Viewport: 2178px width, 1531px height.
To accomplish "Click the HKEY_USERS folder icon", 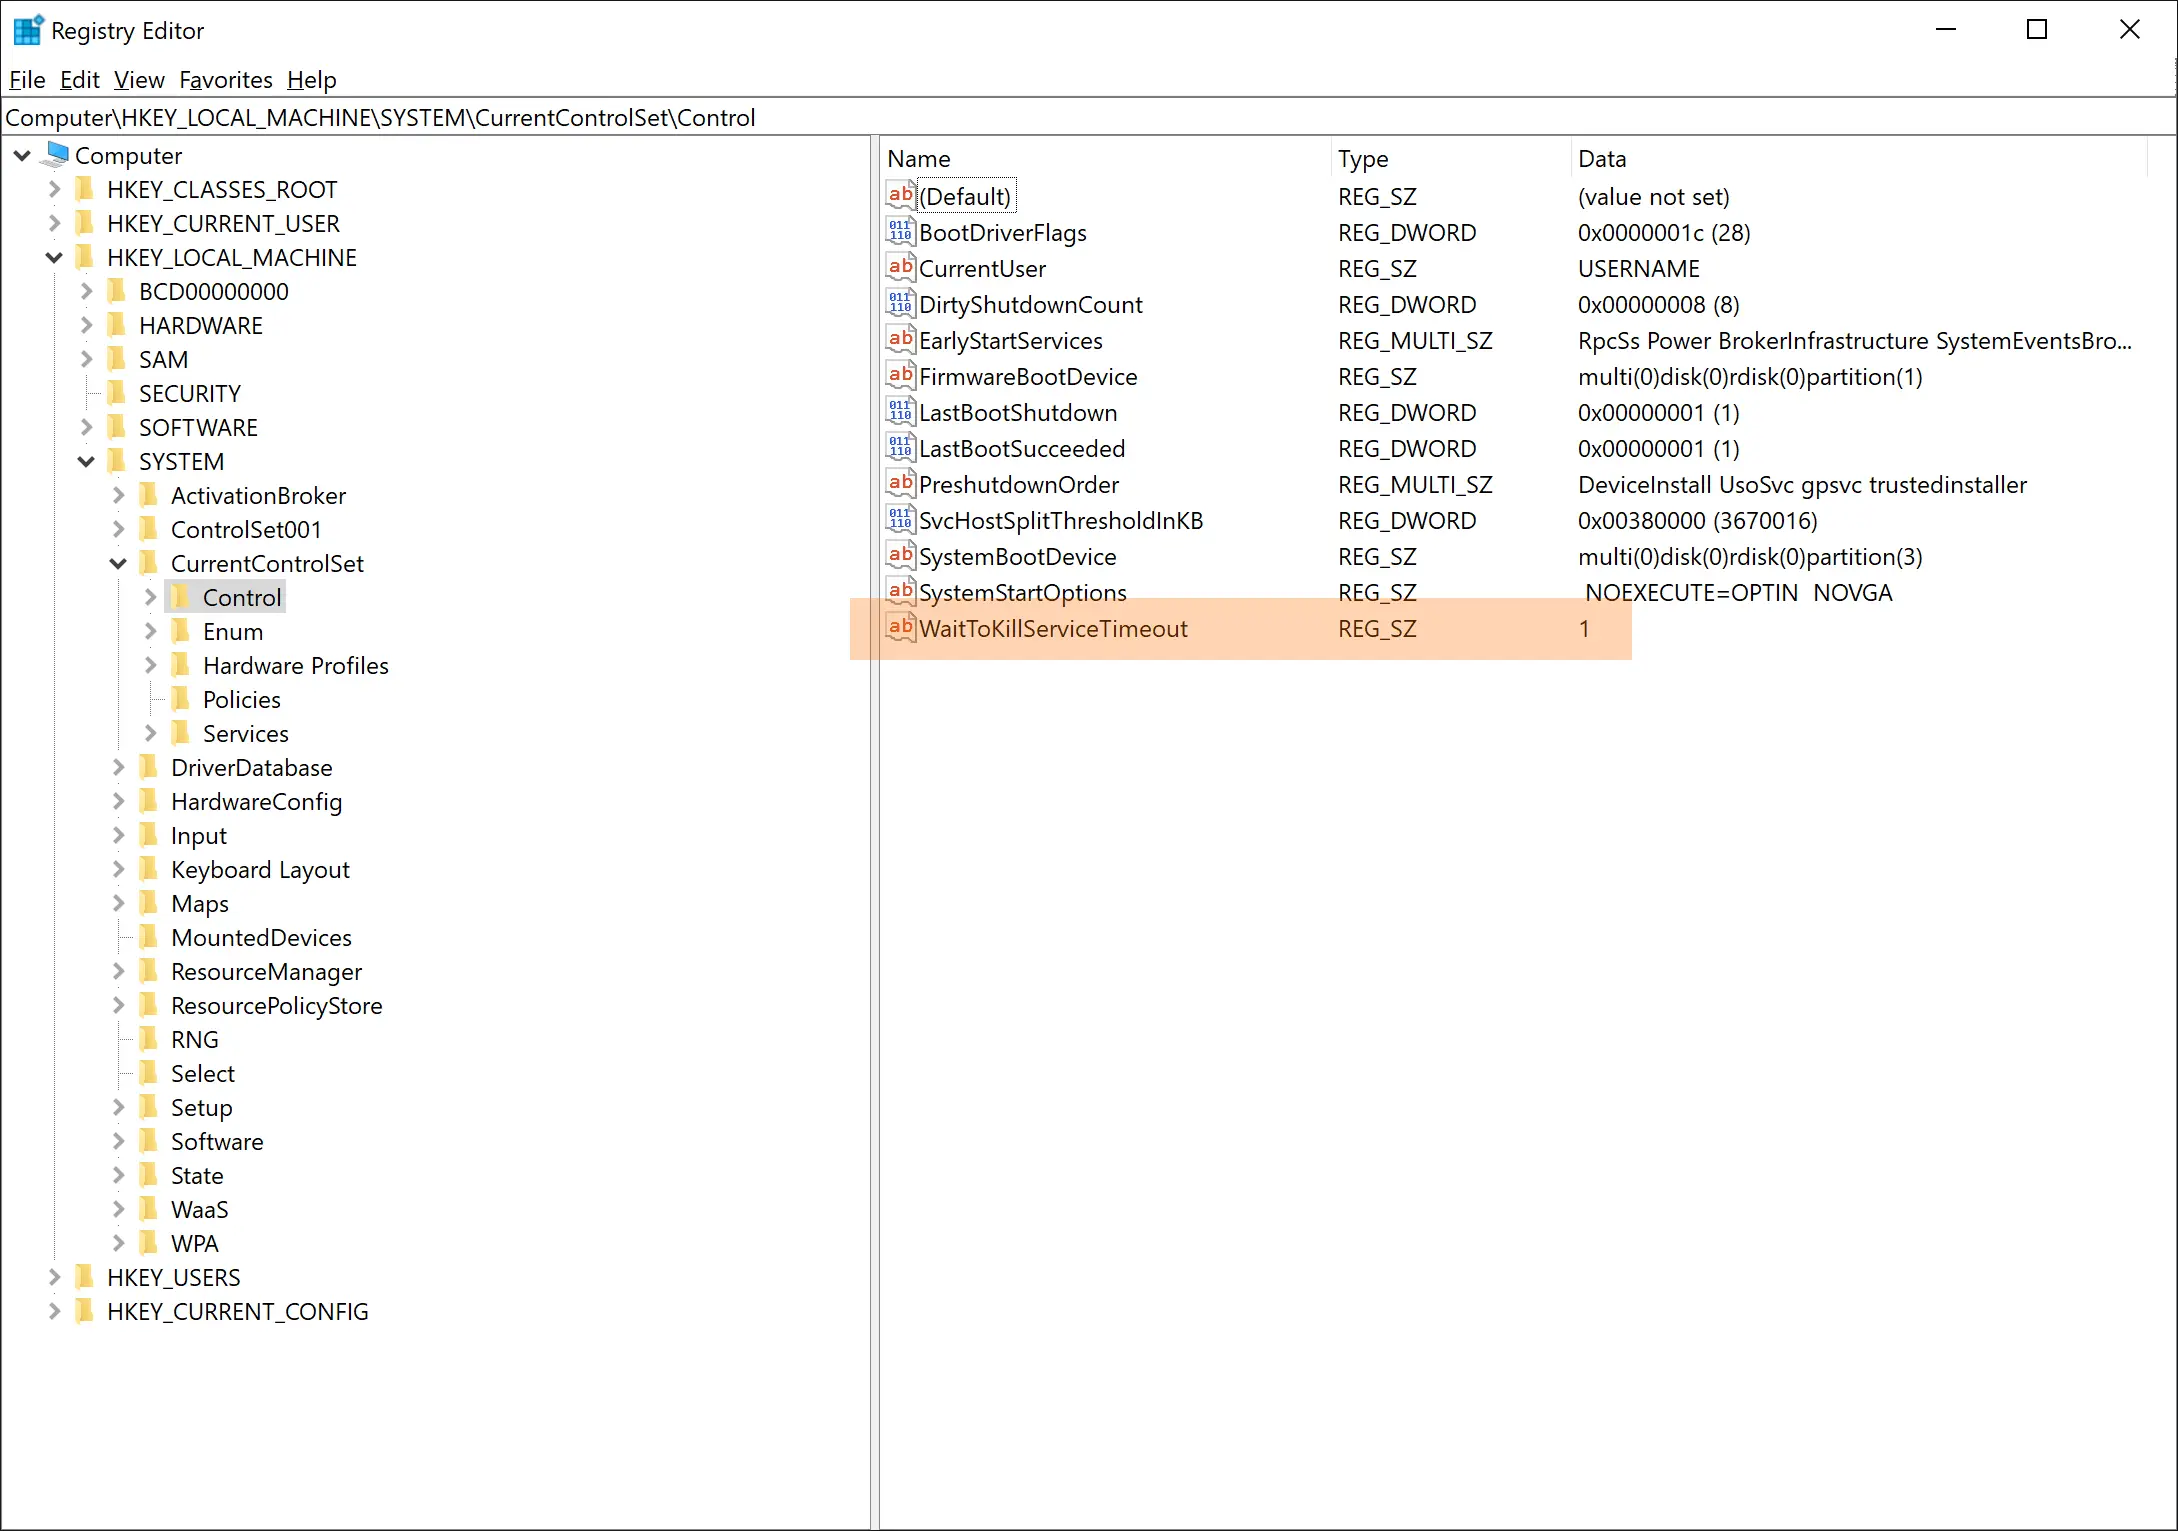I will (85, 1277).
